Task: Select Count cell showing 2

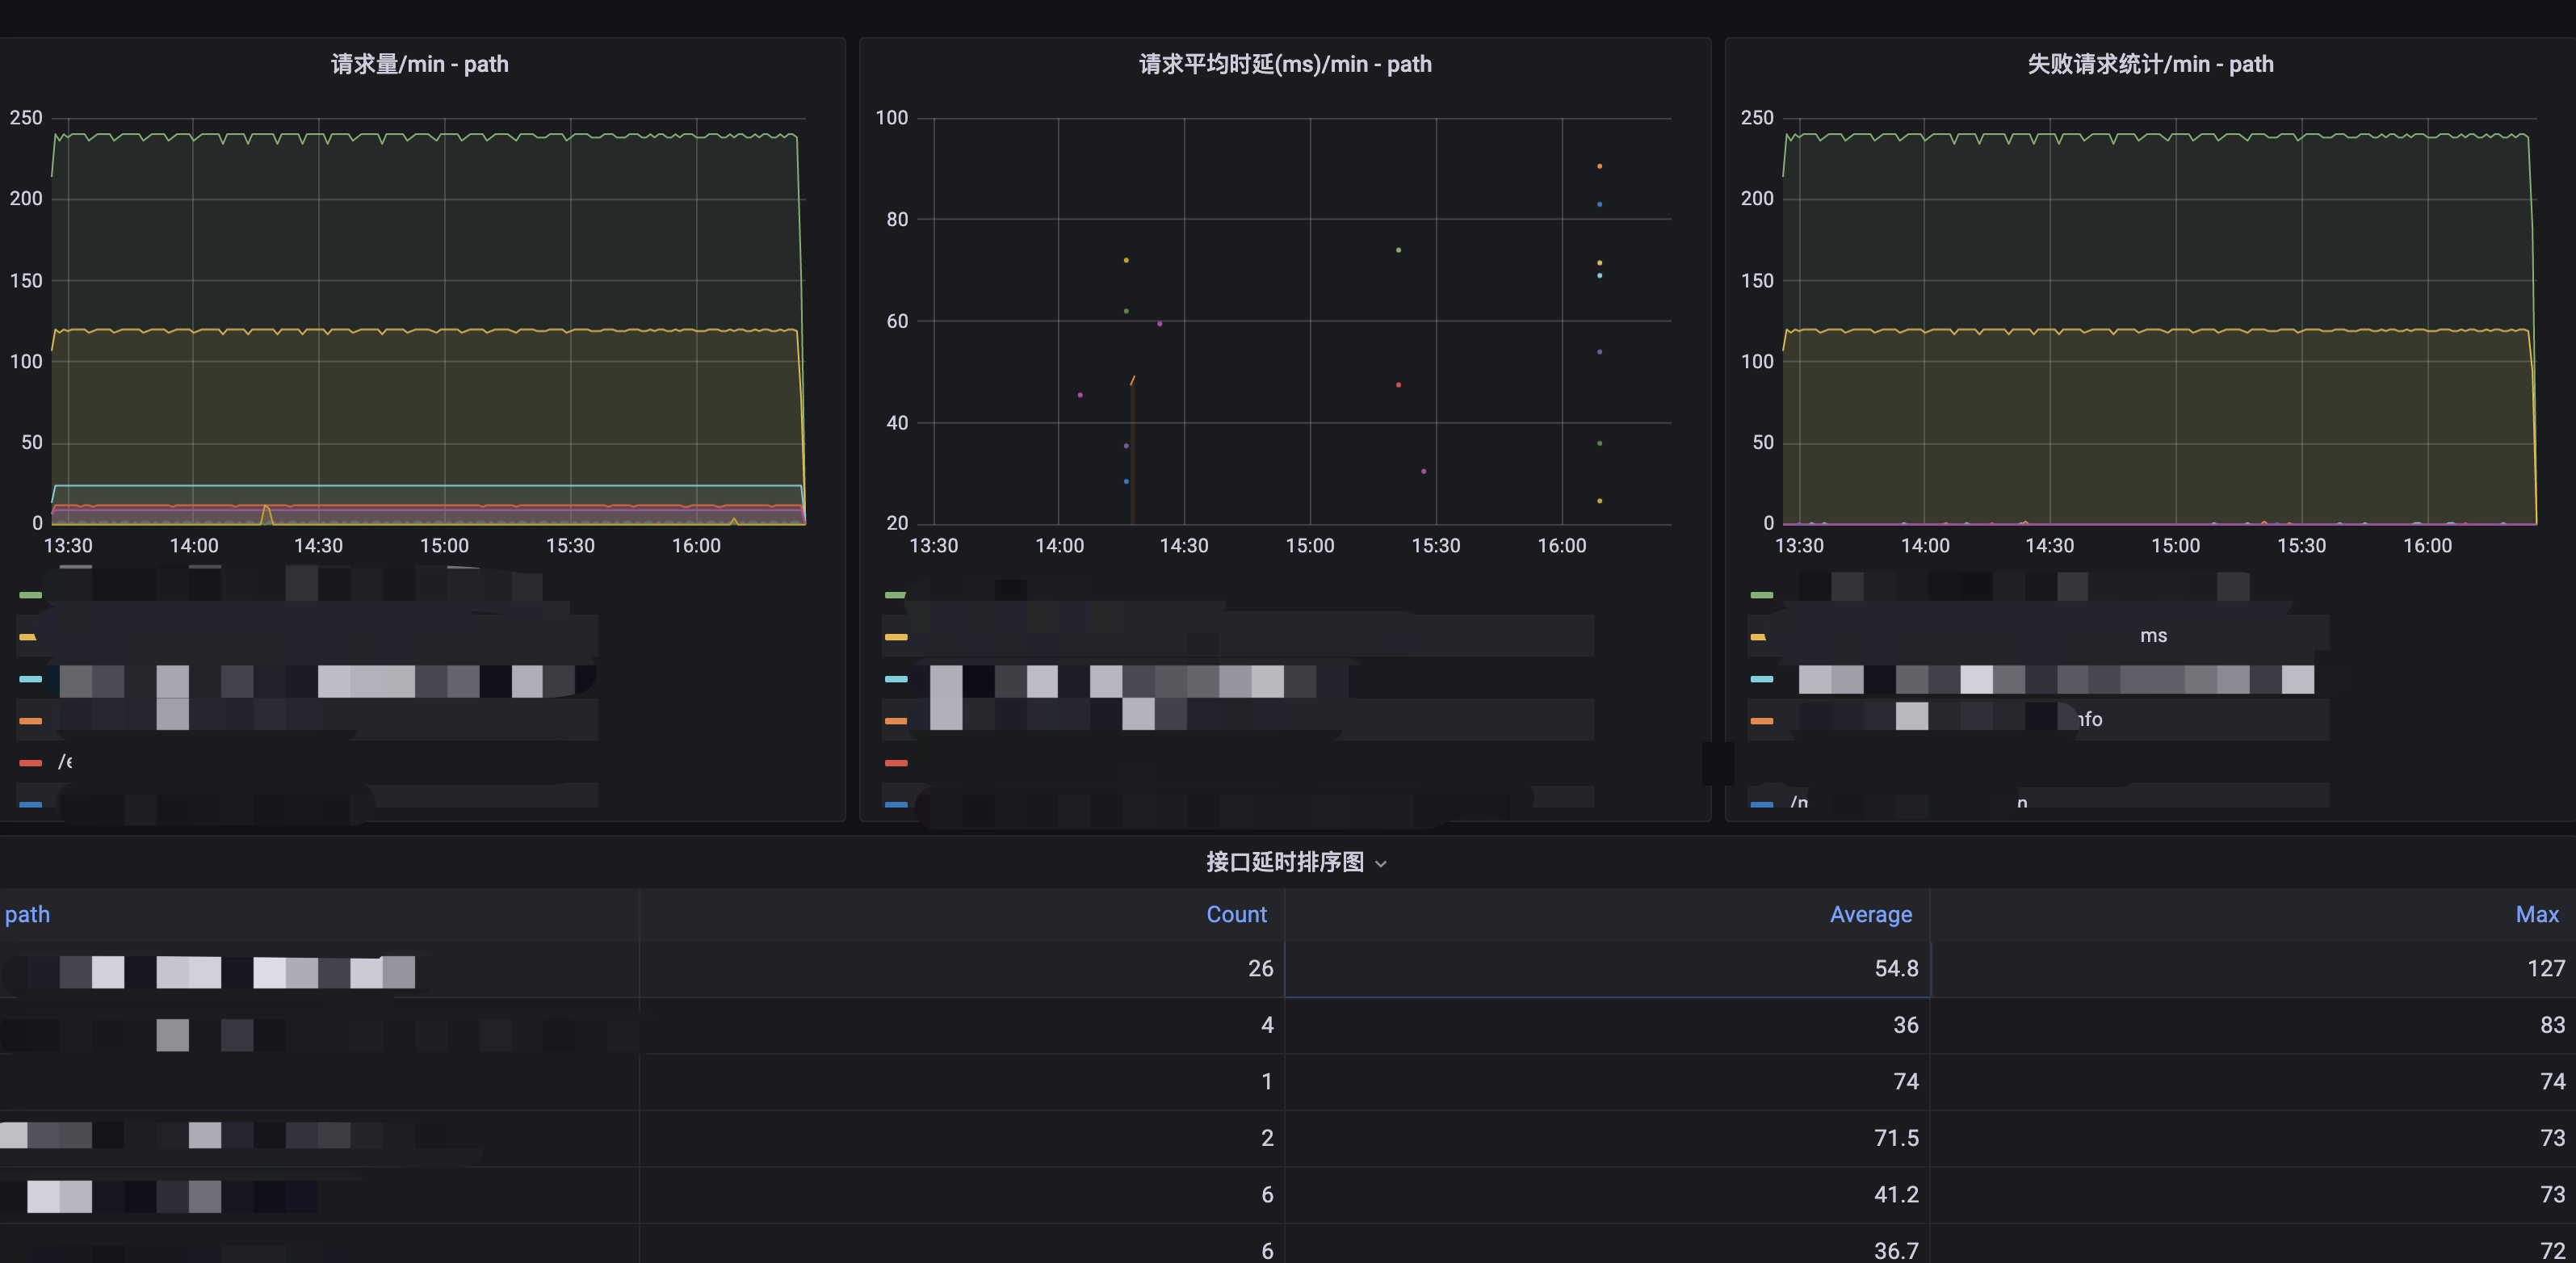Action: [960, 1138]
